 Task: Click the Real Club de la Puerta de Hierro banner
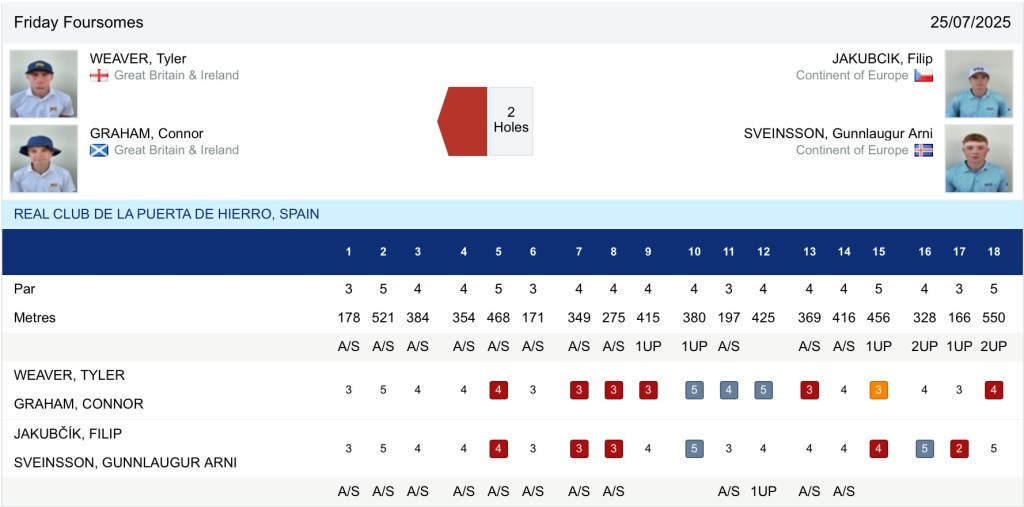(x=167, y=214)
